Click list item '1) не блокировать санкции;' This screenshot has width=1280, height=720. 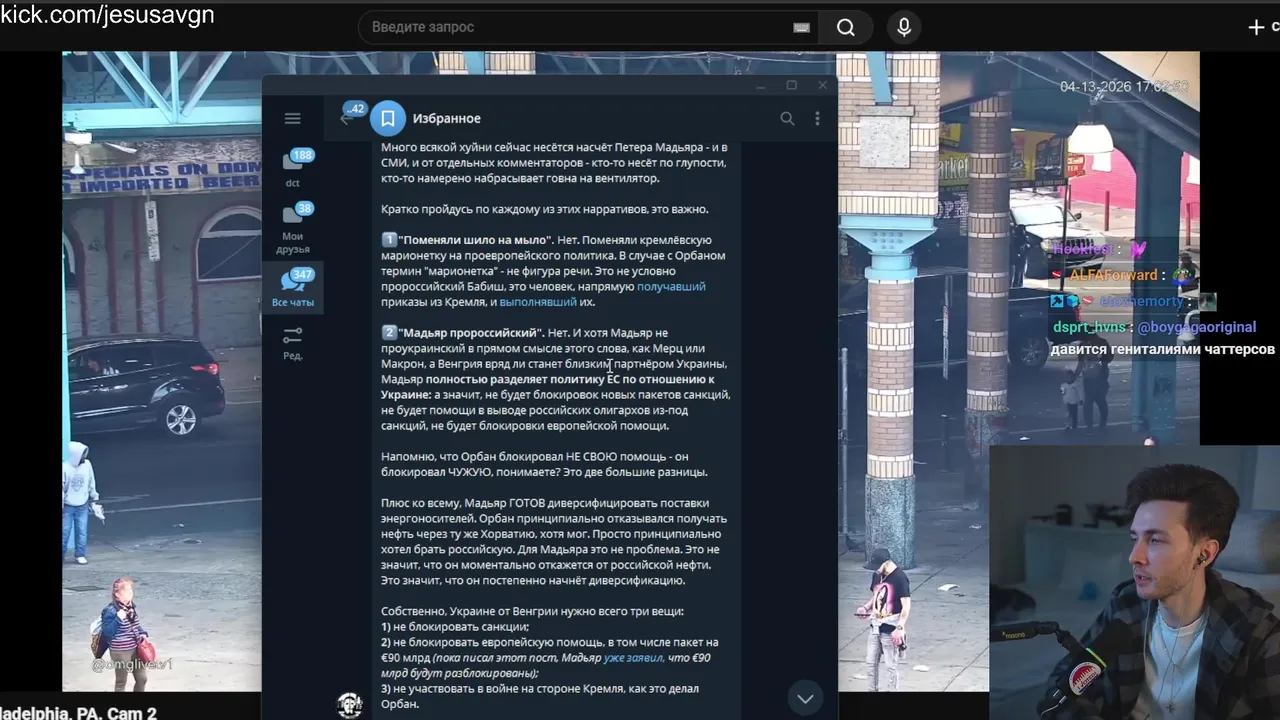pyautogui.click(x=455, y=627)
